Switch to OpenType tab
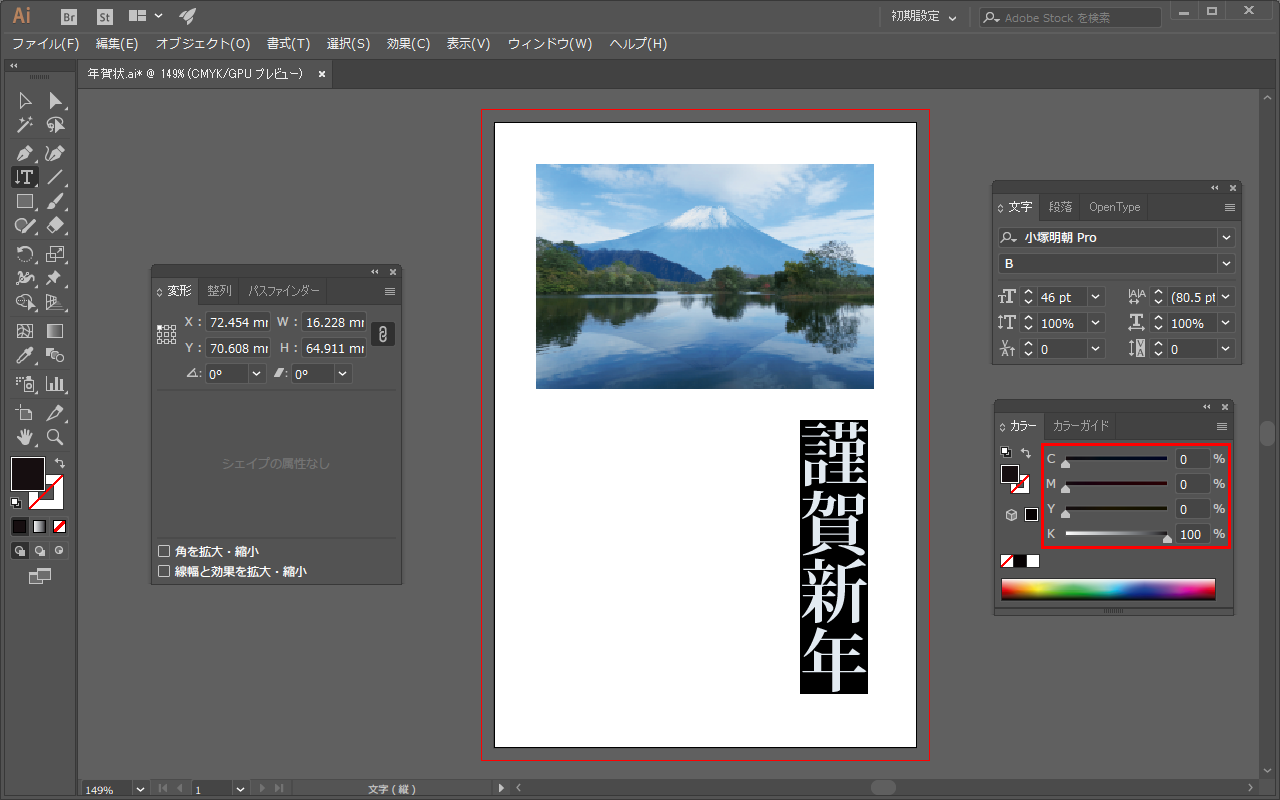The height and width of the screenshot is (800, 1280). [x=1114, y=207]
